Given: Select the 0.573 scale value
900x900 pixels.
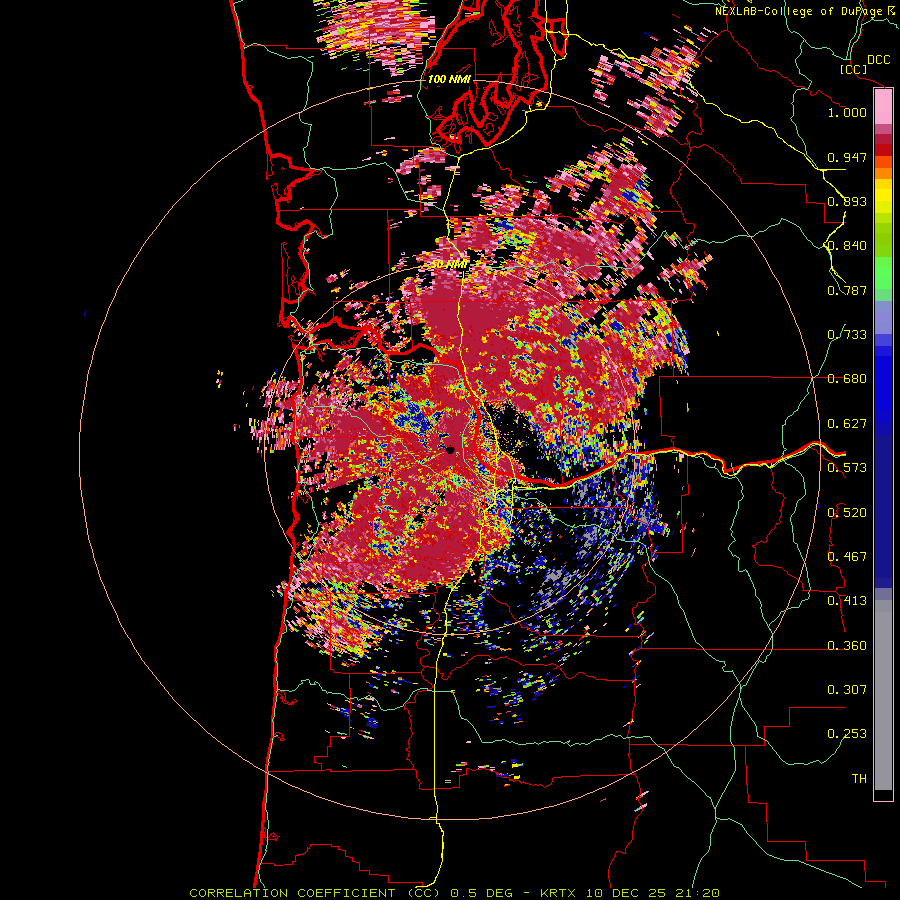Looking at the screenshot, I should 847,468.
